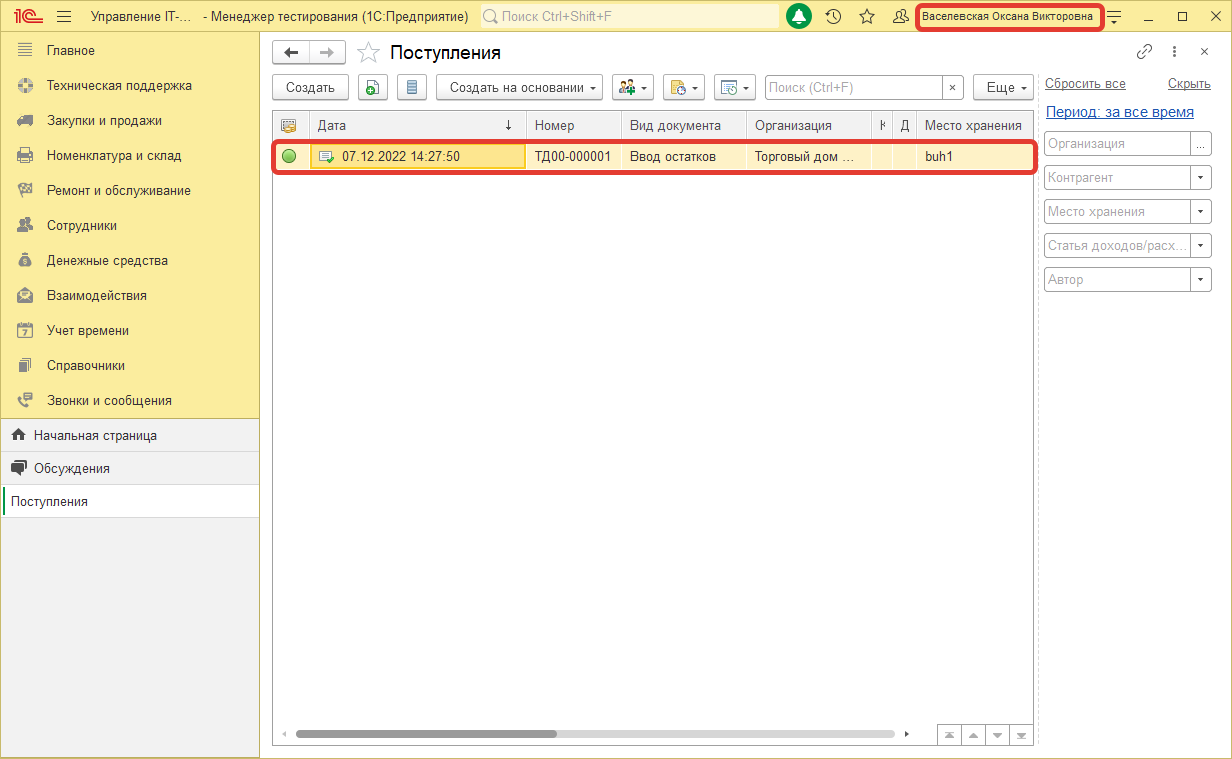The height and width of the screenshot is (759, 1232).
Task: Click the get link chain icon
Action: 1144,52
